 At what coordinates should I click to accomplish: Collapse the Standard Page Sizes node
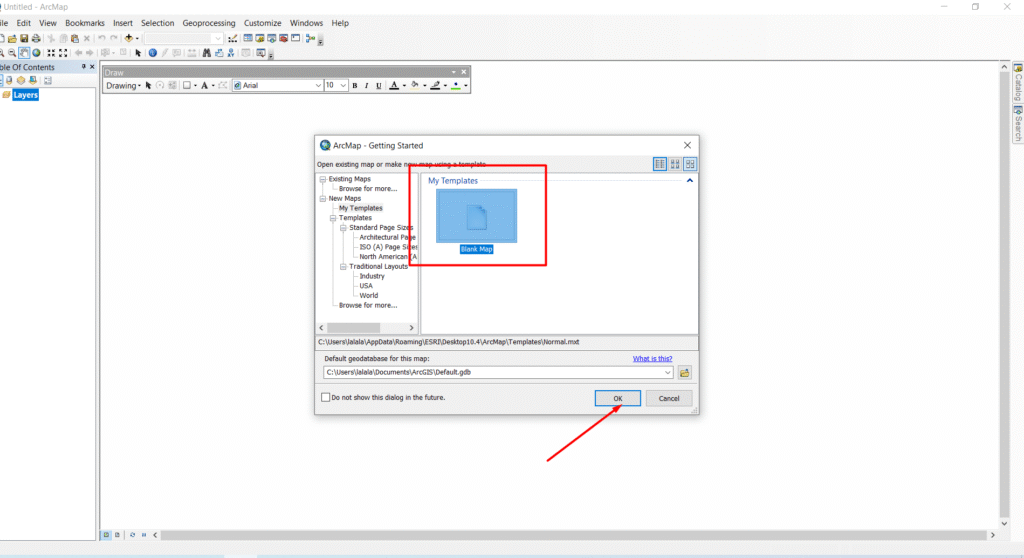click(x=343, y=227)
